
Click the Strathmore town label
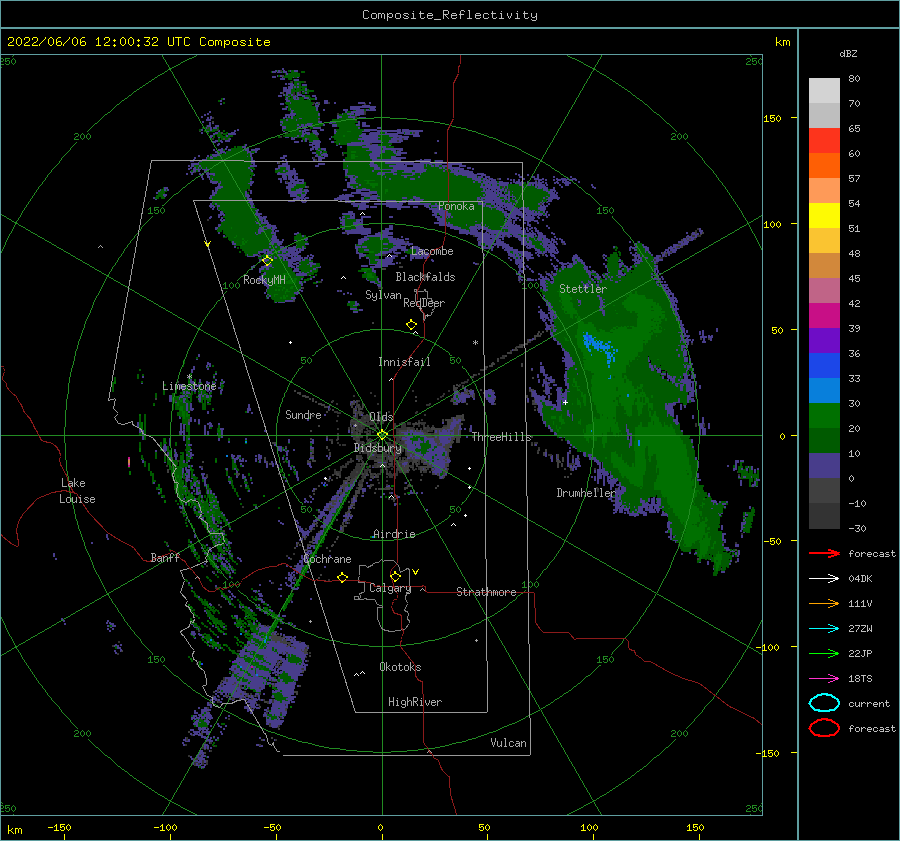486,592
